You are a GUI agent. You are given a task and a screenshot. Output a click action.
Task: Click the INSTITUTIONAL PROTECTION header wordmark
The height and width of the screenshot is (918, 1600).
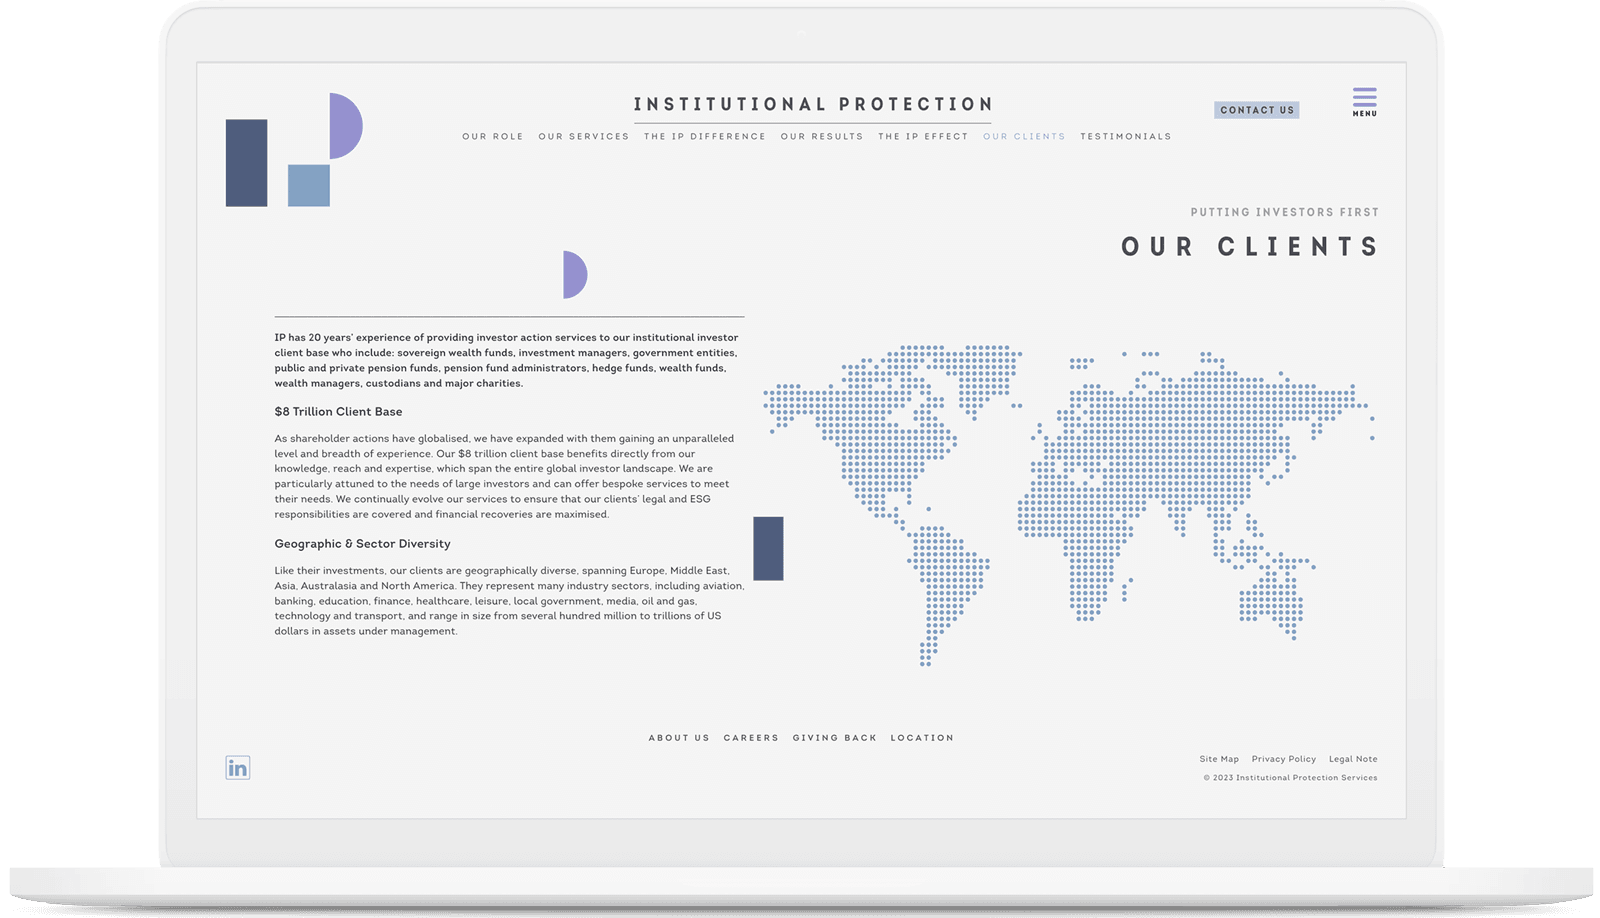coord(812,103)
